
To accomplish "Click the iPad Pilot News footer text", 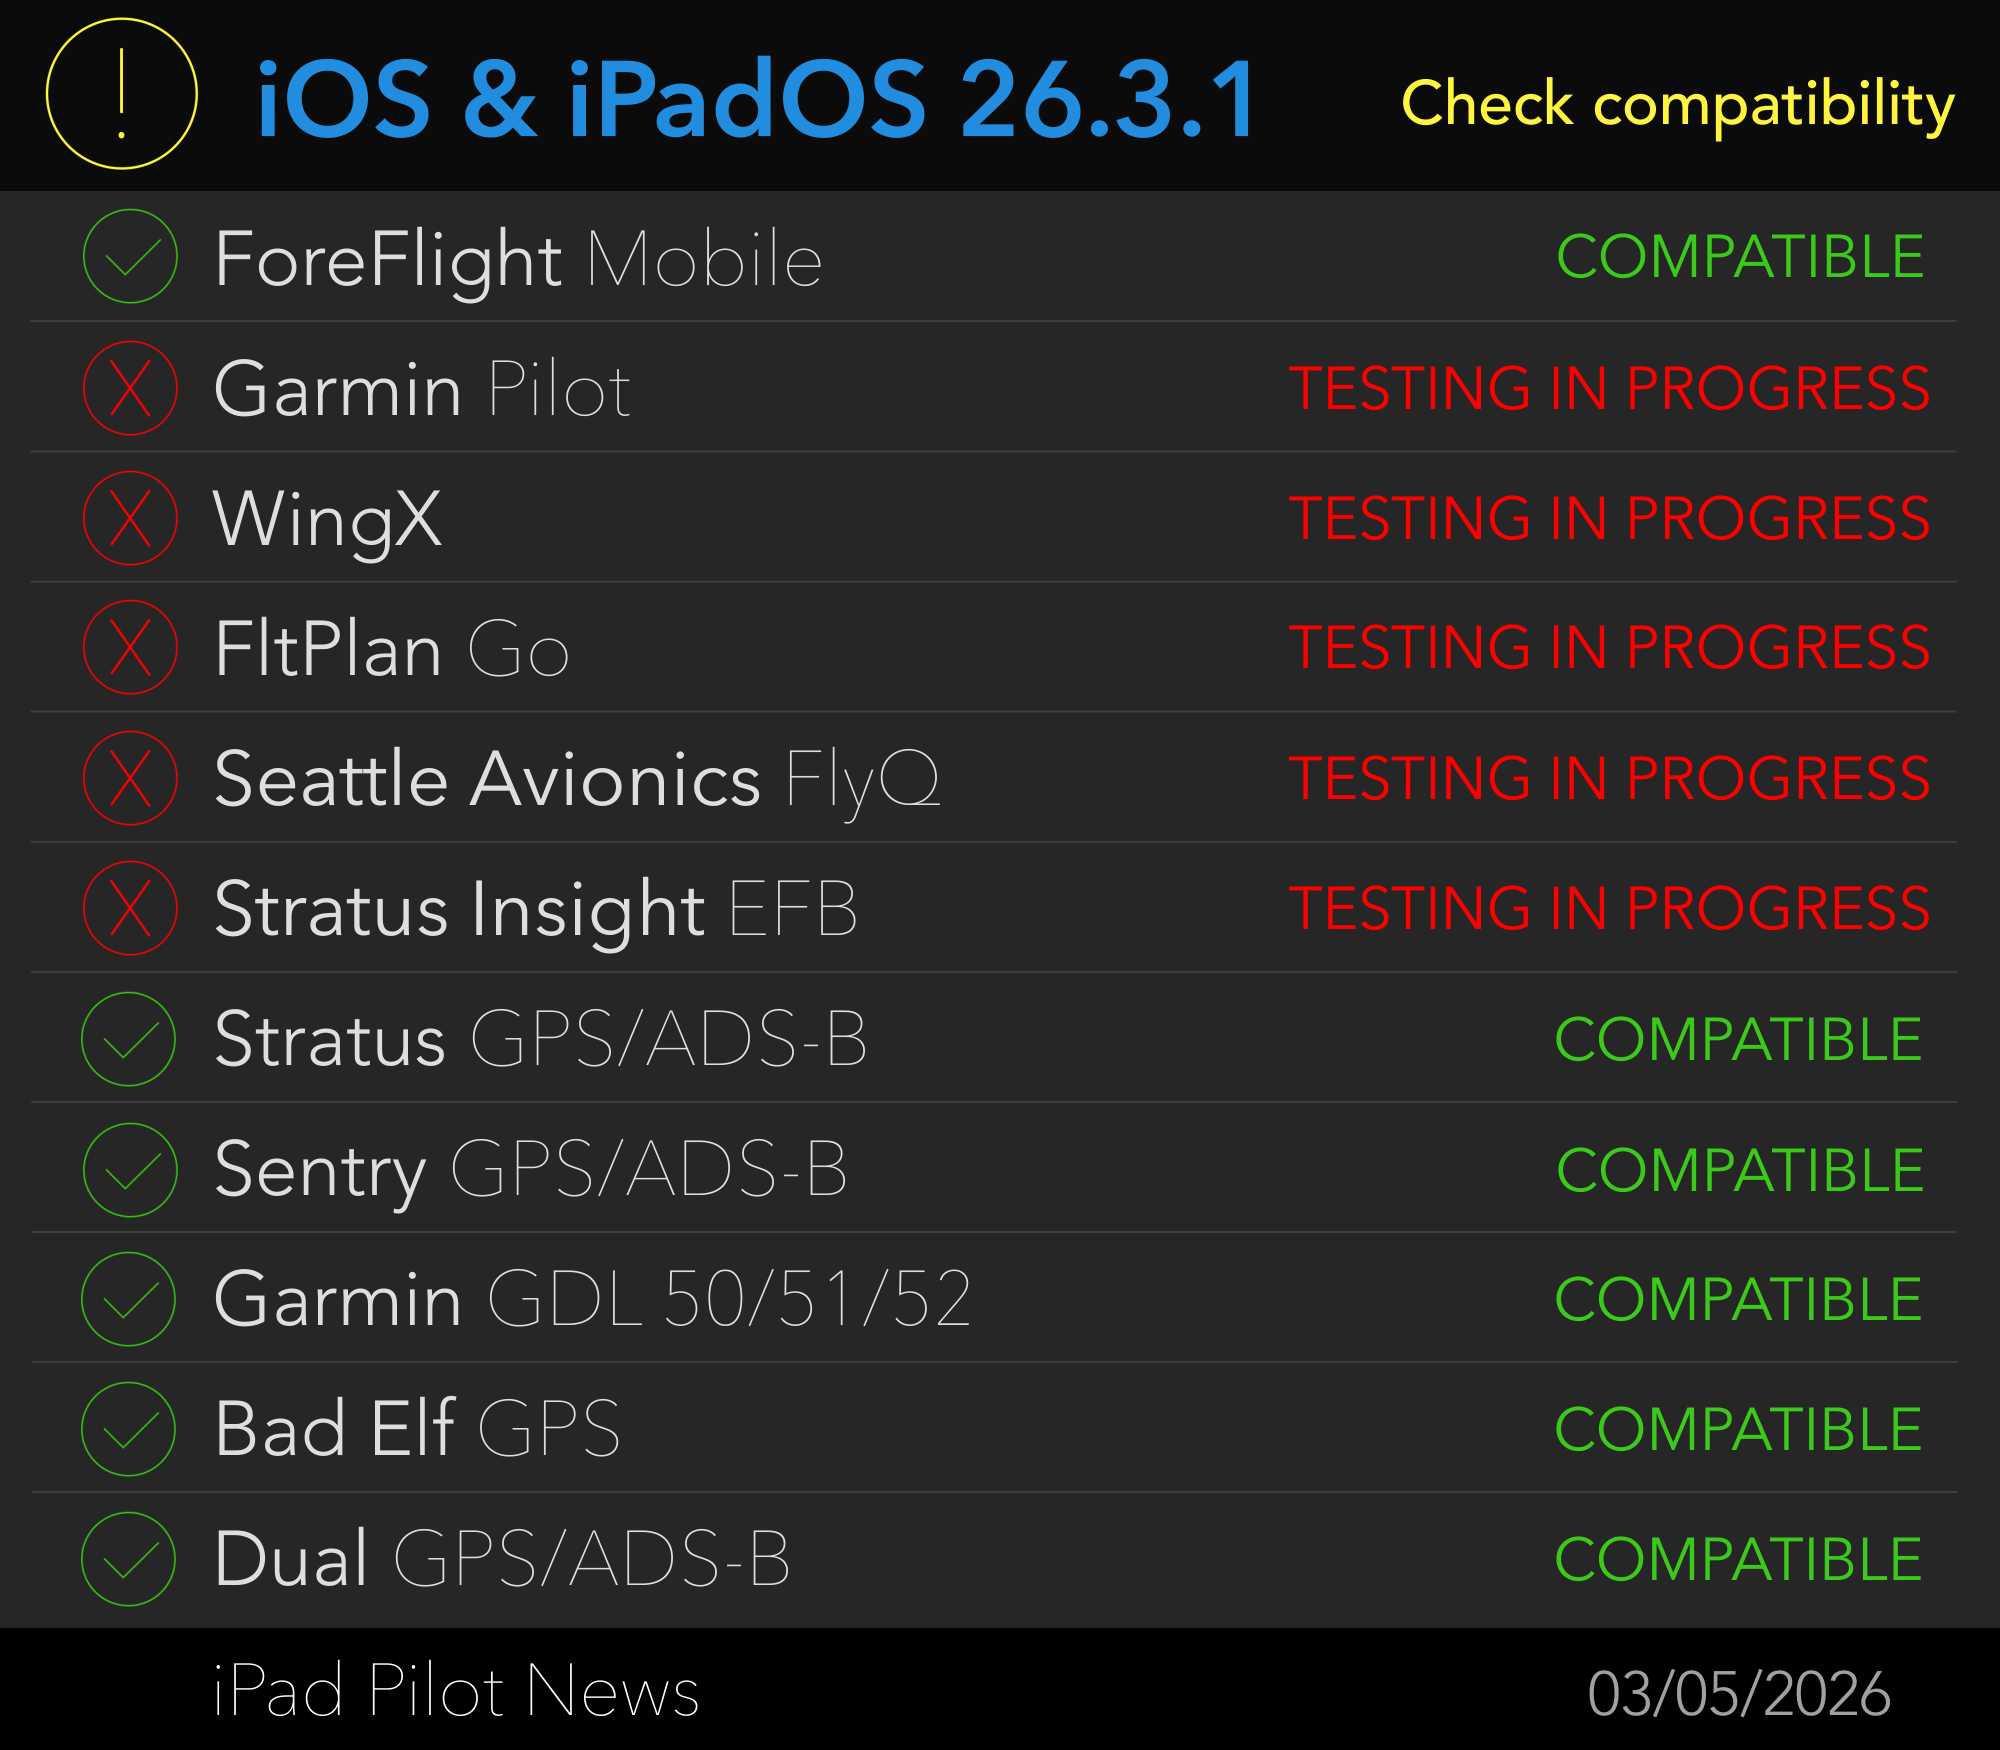I will 456,1692.
